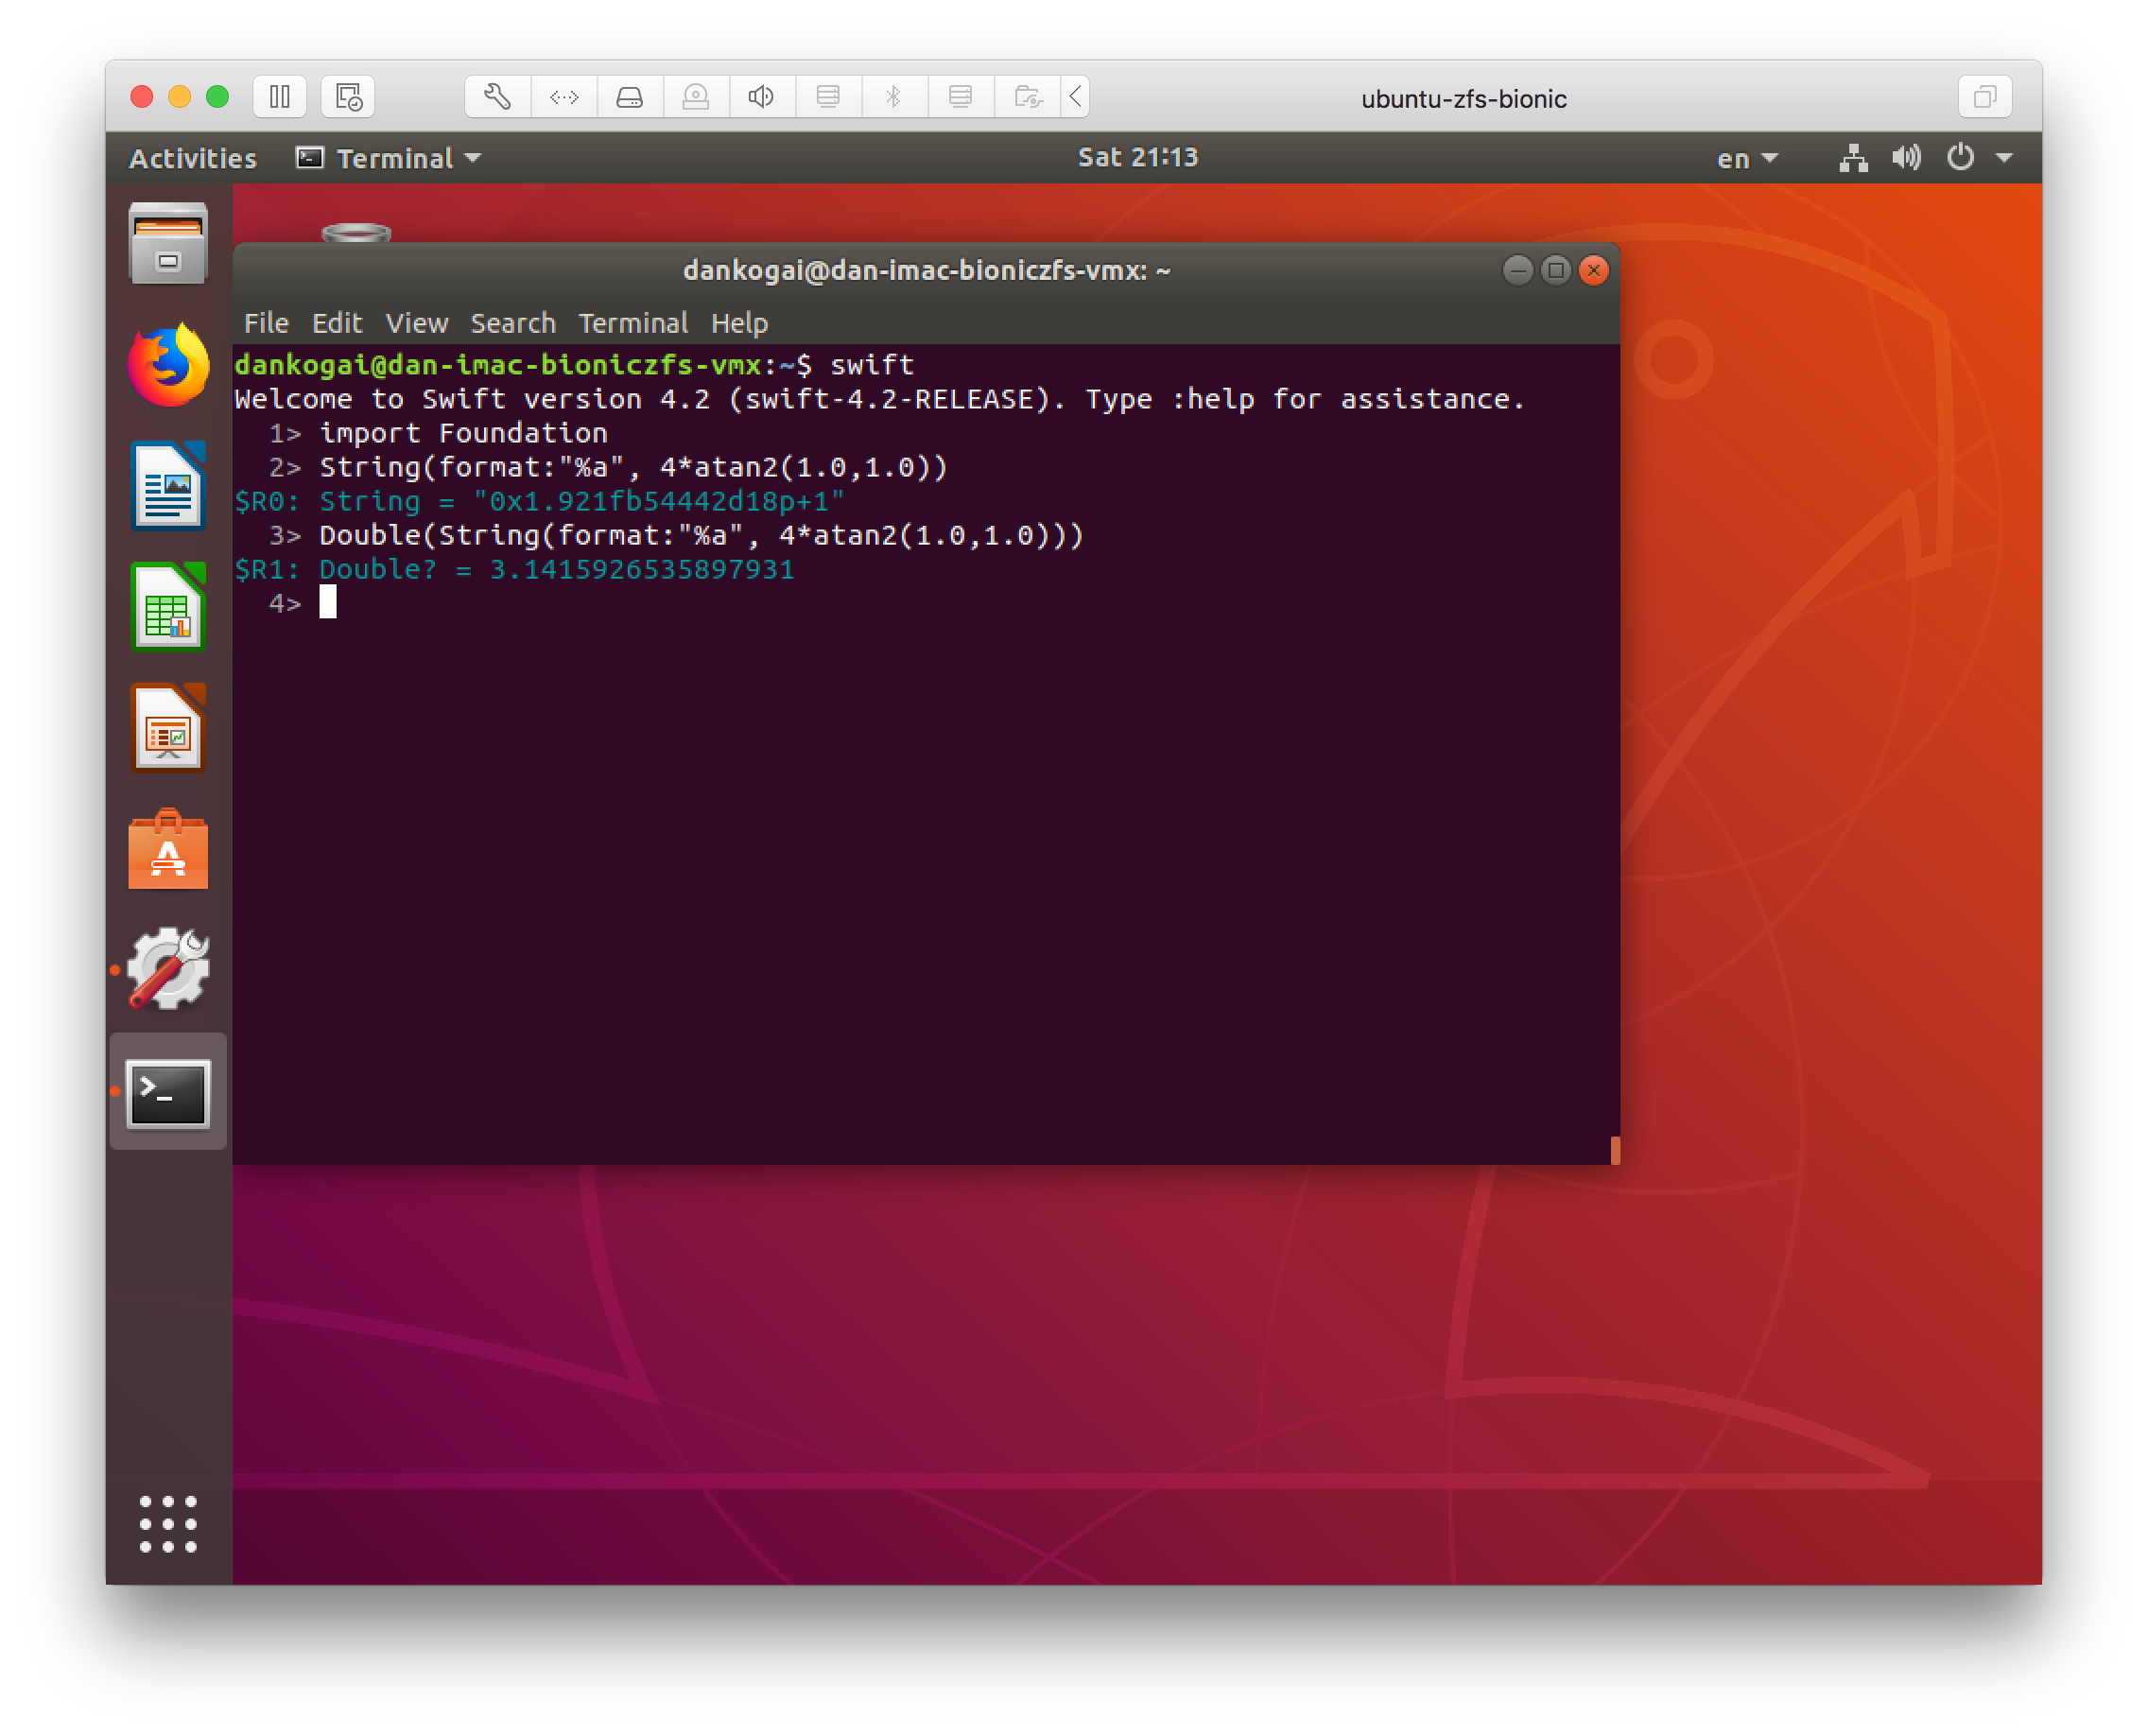Open LibreOffice Calc in the dock
This screenshot has width=2148, height=1736.
pyautogui.click(x=168, y=607)
